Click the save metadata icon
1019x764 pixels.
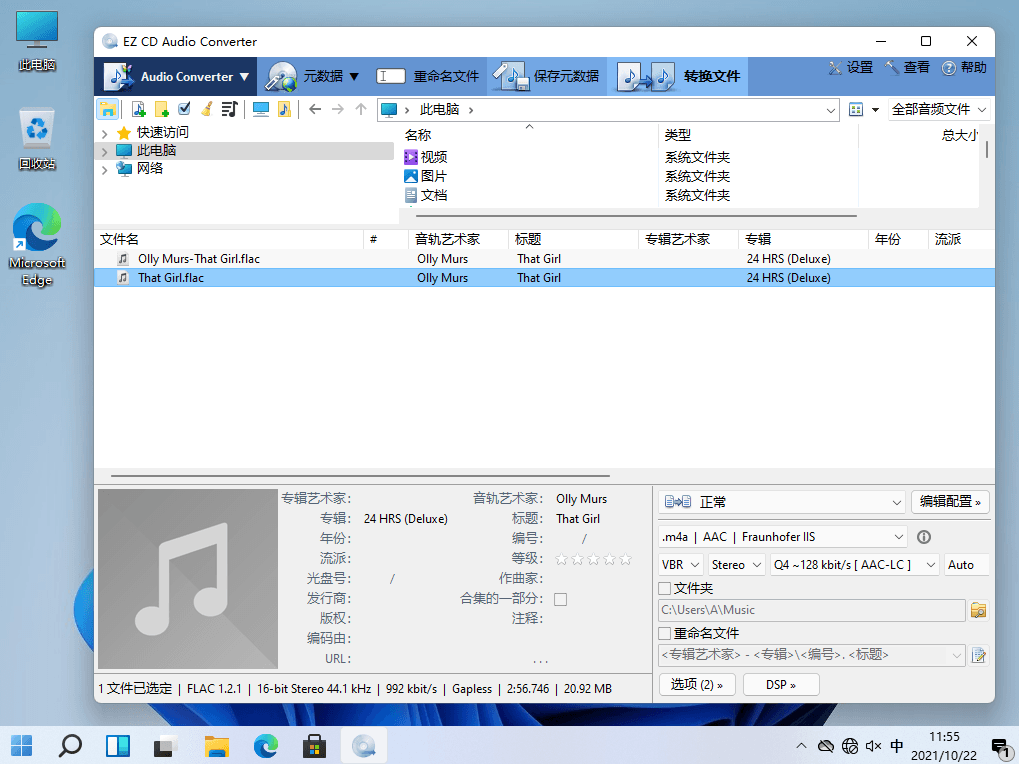[x=510, y=77]
